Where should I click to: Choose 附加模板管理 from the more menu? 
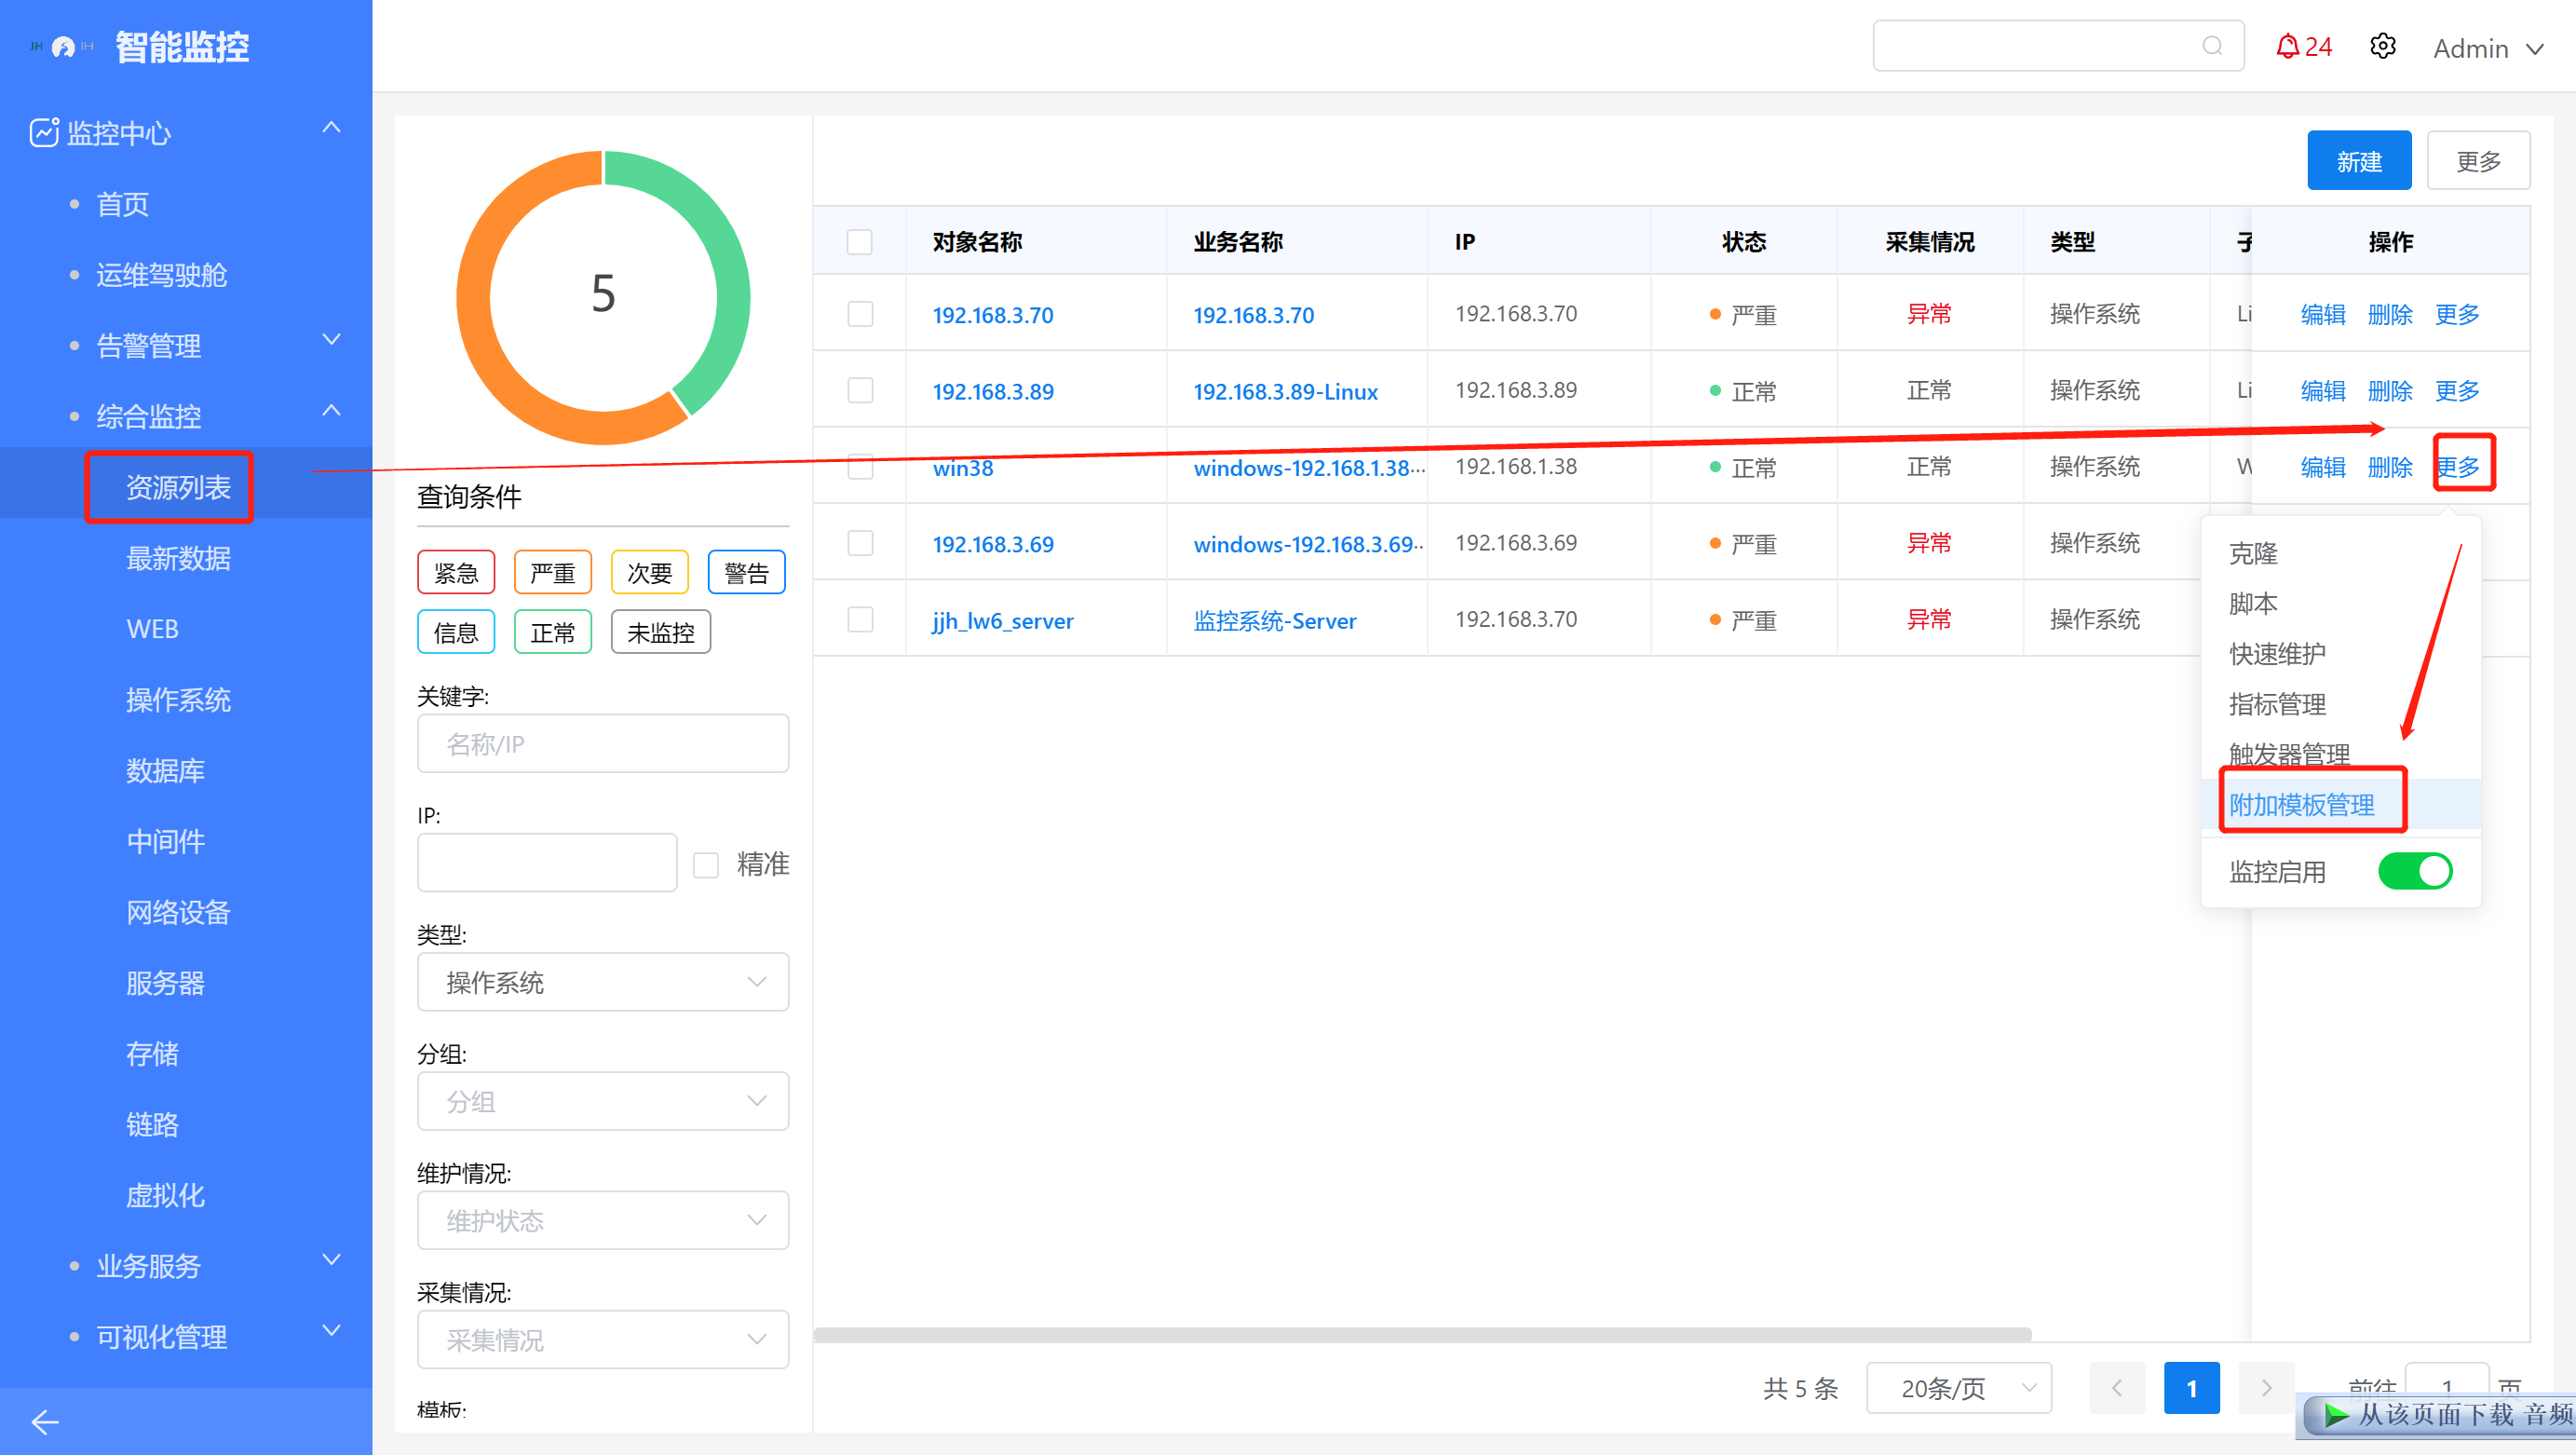2301,804
